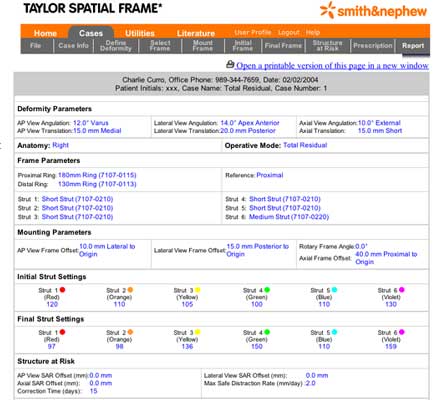Click the 12.0° Varus angulation value

pyautogui.click(x=91, y=123)
